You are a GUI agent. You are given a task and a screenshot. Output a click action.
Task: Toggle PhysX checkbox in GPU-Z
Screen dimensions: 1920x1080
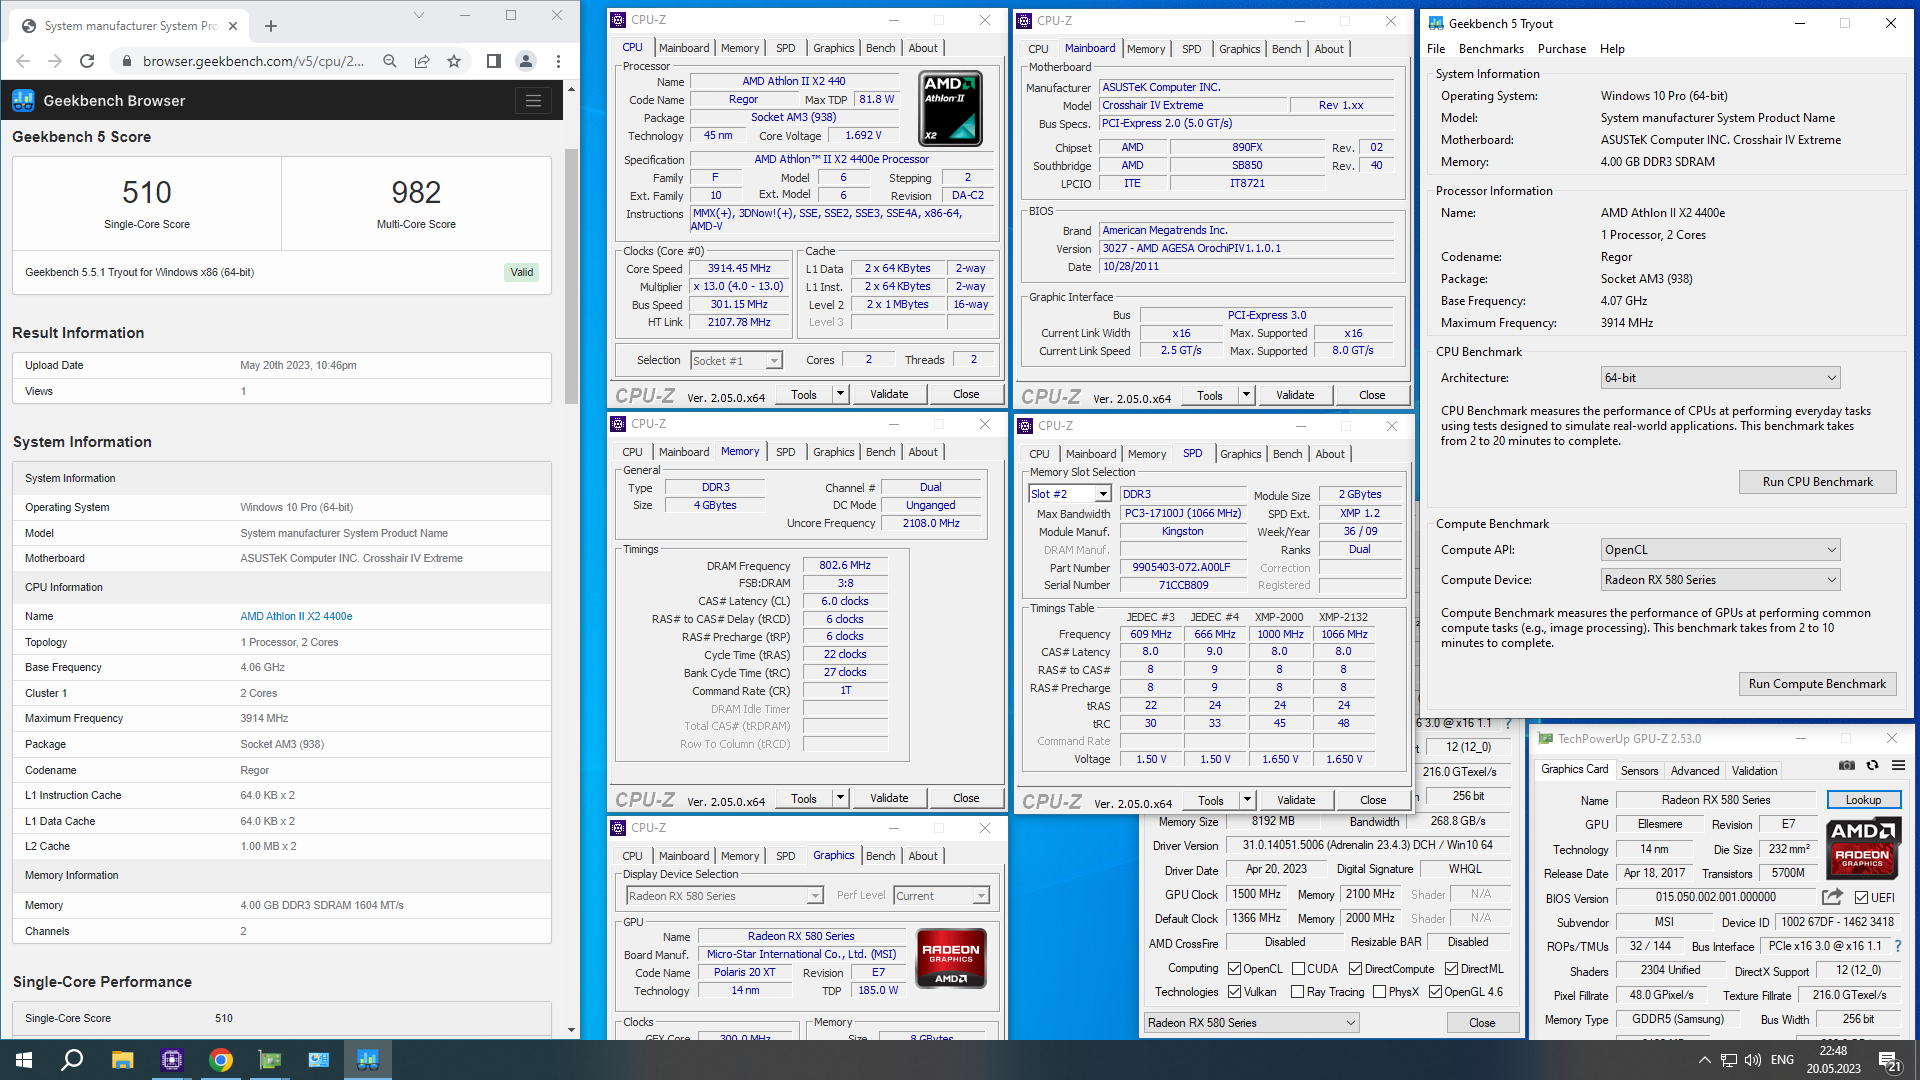pyautogui.click(x=1379, y=992)
